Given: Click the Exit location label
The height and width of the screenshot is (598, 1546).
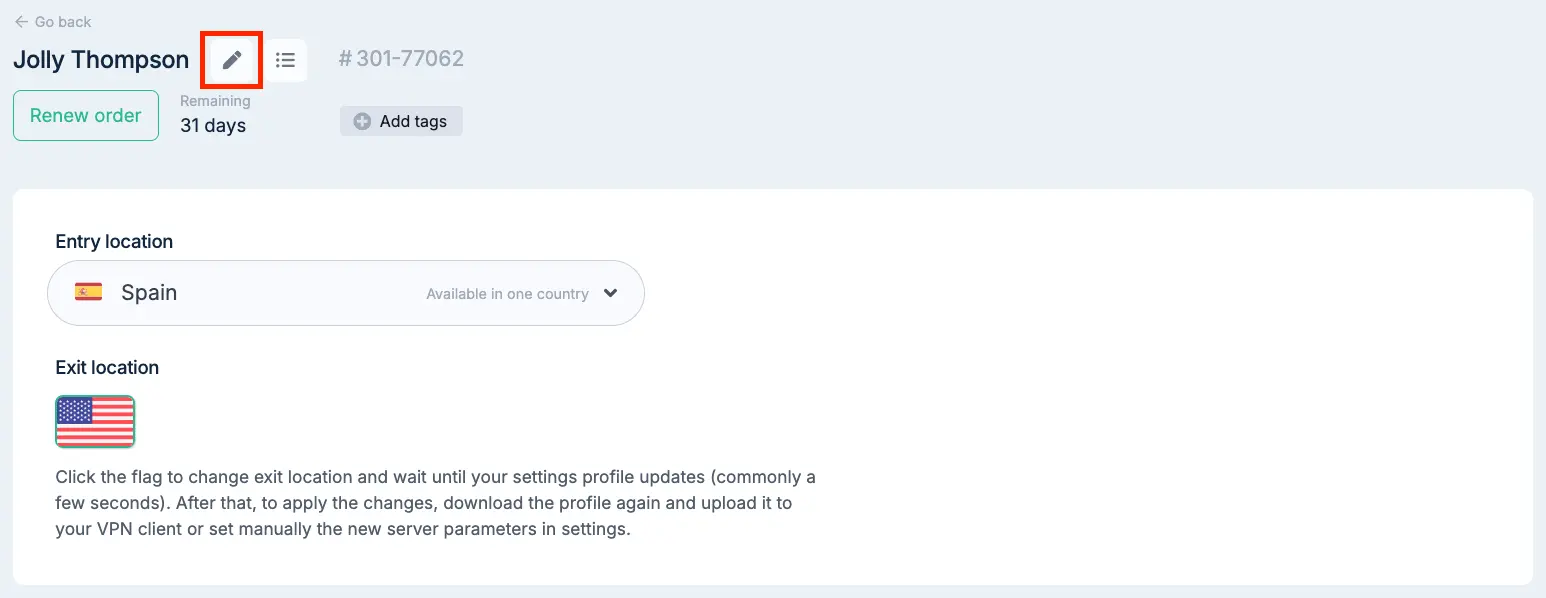Looking at the screenshot, I should coord(107,367).
